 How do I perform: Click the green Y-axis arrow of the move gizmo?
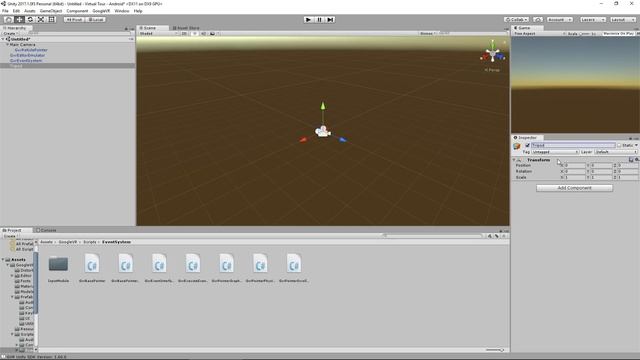click(323, 106)
